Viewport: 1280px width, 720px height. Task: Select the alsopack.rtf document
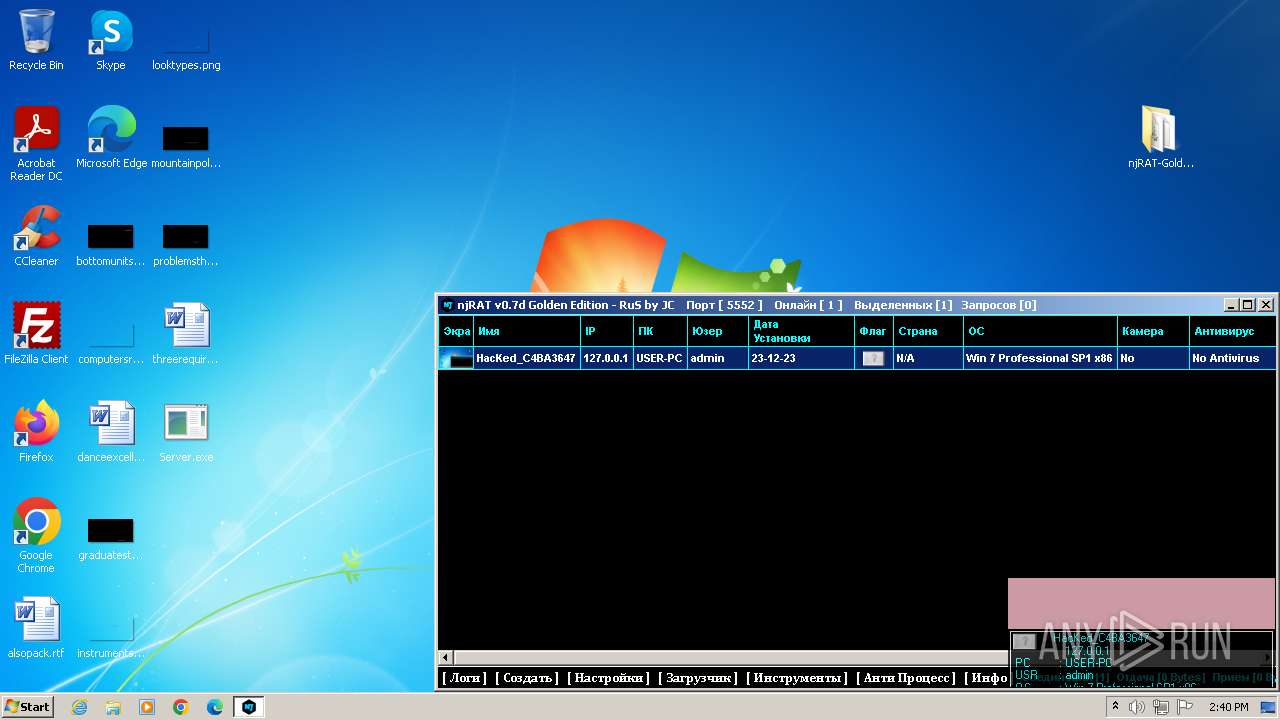[36, 628]
